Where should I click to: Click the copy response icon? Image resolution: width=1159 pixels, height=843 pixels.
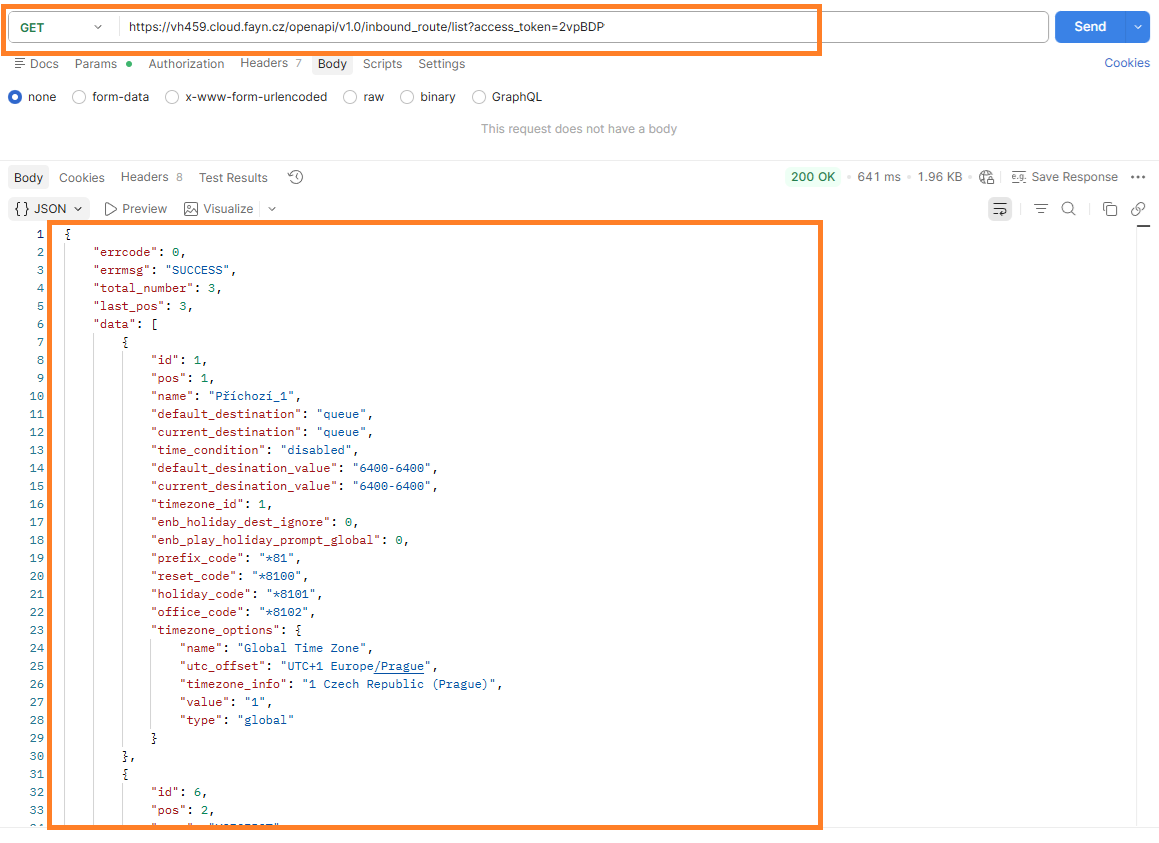[1109, 209]
